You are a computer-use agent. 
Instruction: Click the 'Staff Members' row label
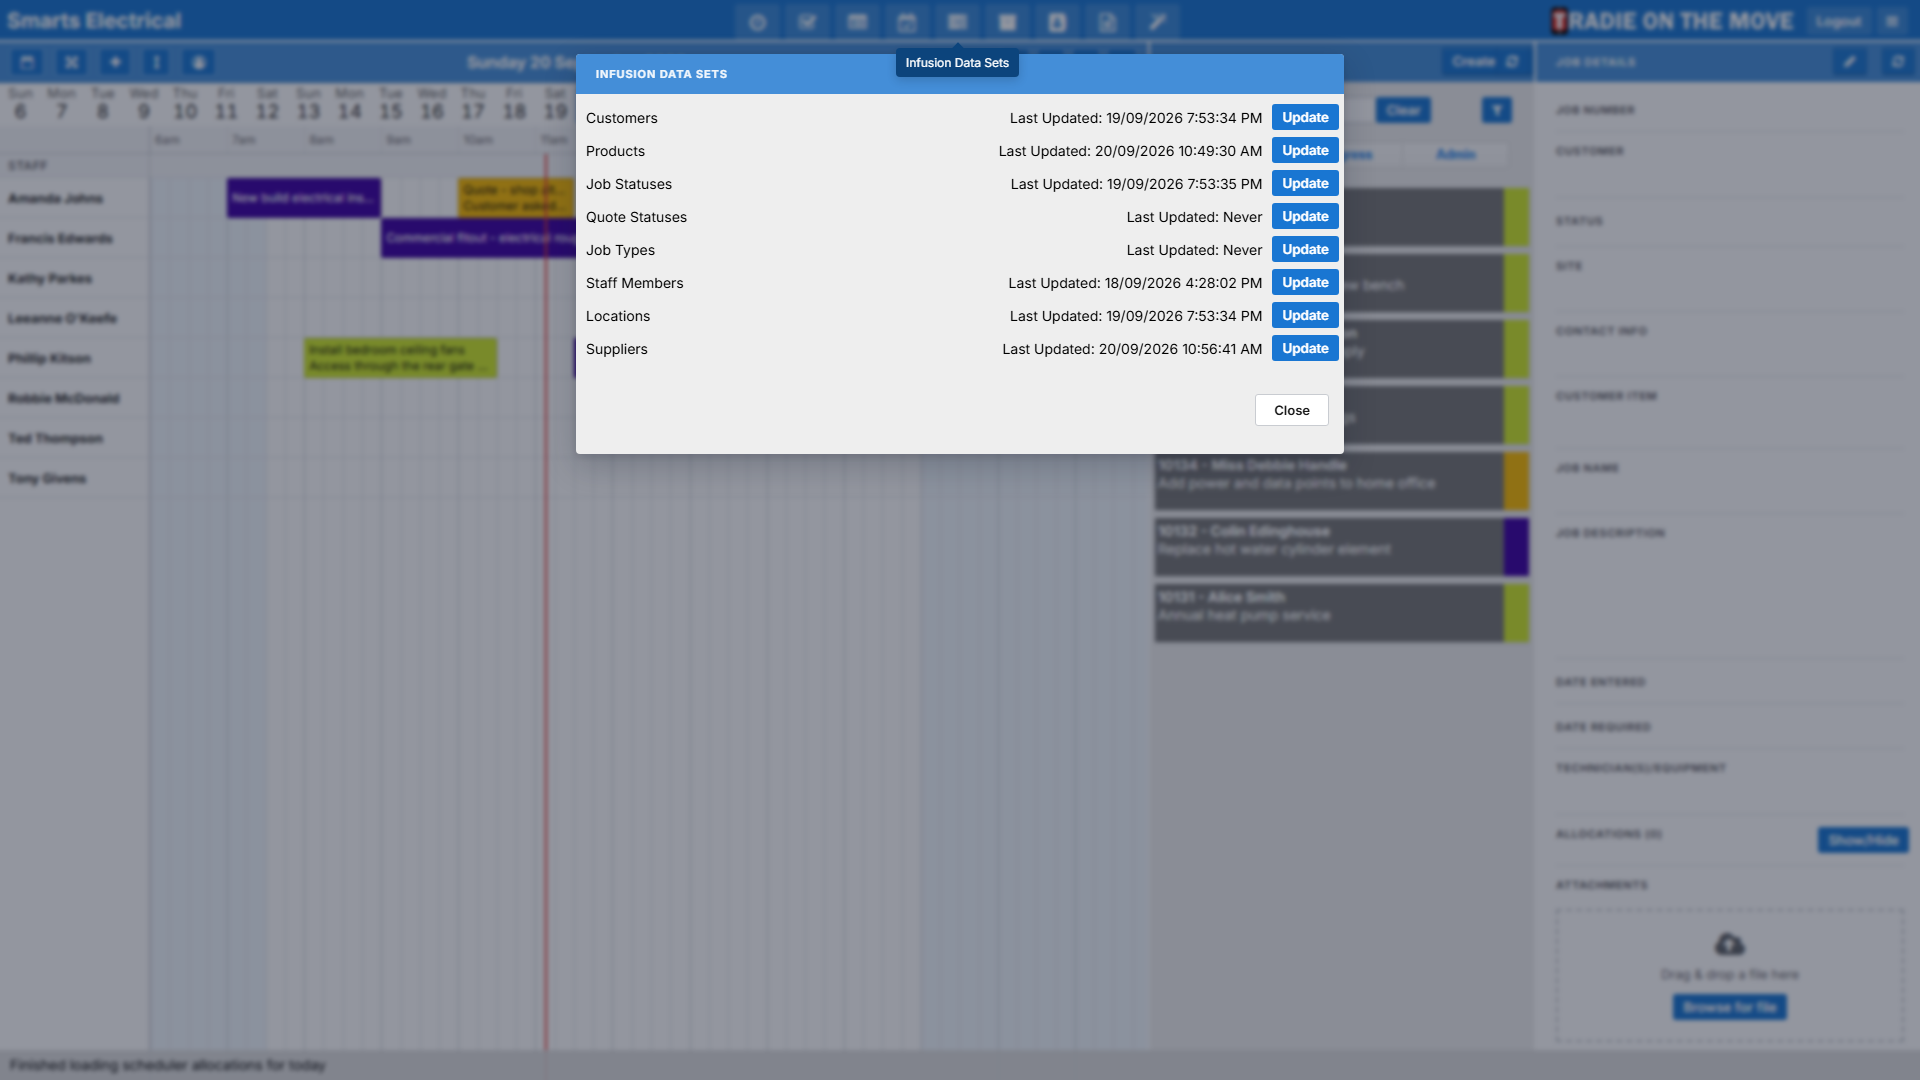click(635, 283)
